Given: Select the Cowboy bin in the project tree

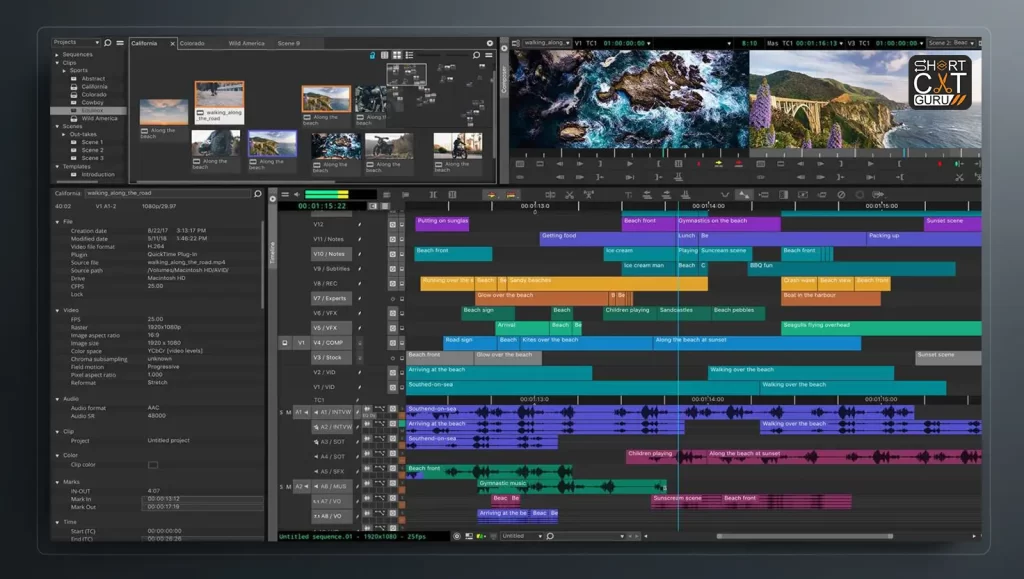Looking at the screenshot, I should 93,102.
